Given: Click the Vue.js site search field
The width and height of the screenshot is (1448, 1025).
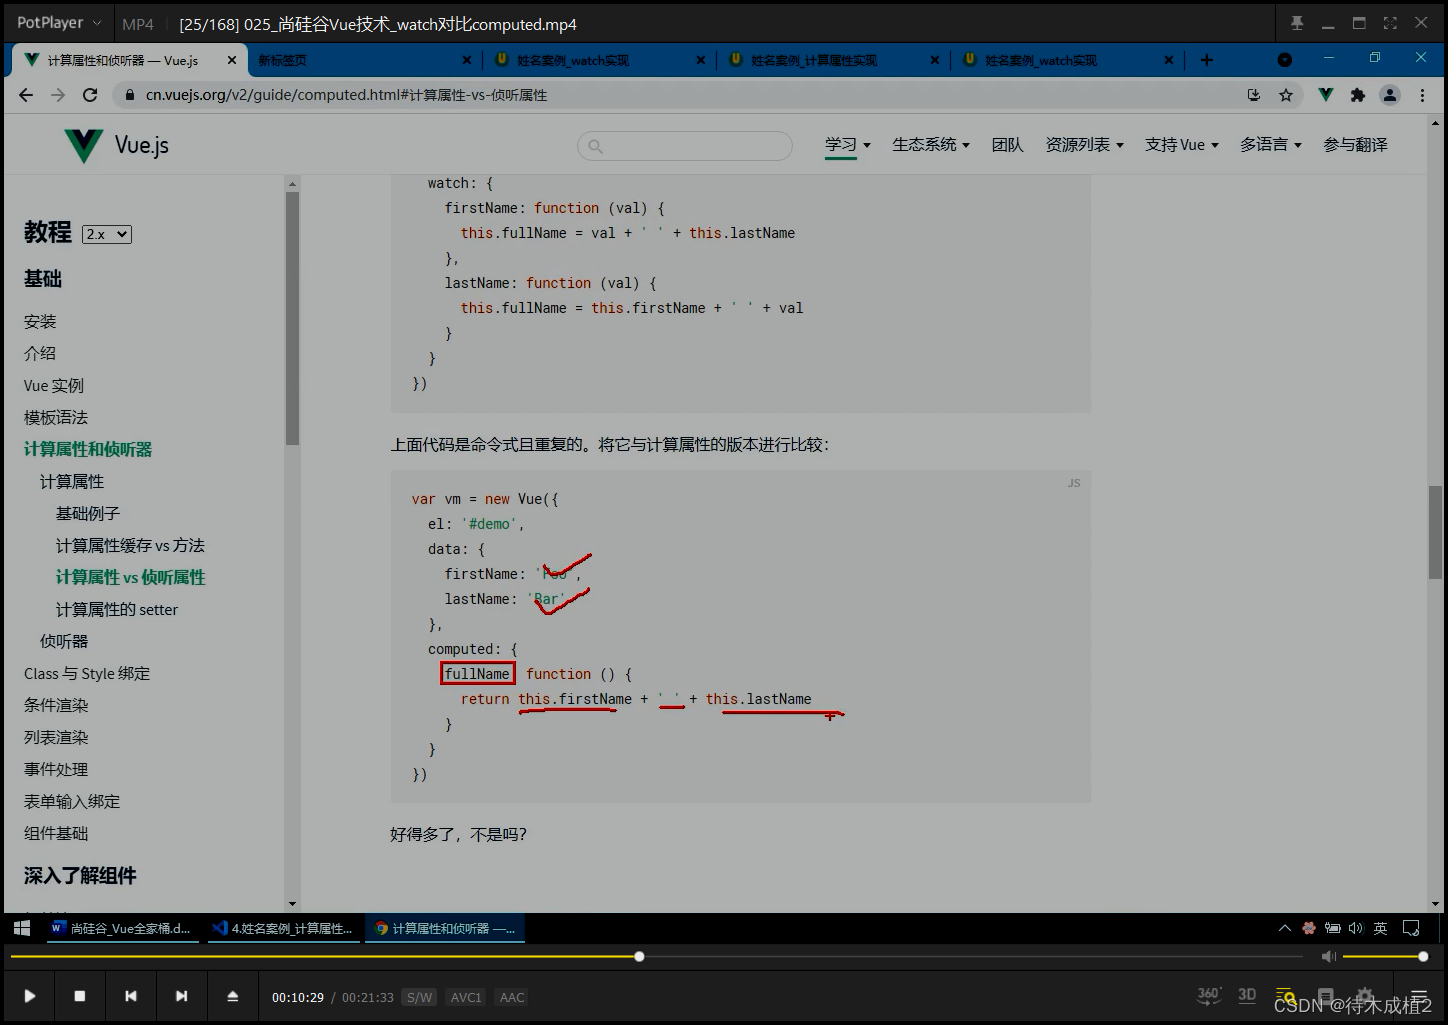Looking at the screenshot, I should [x=685, y=146].
